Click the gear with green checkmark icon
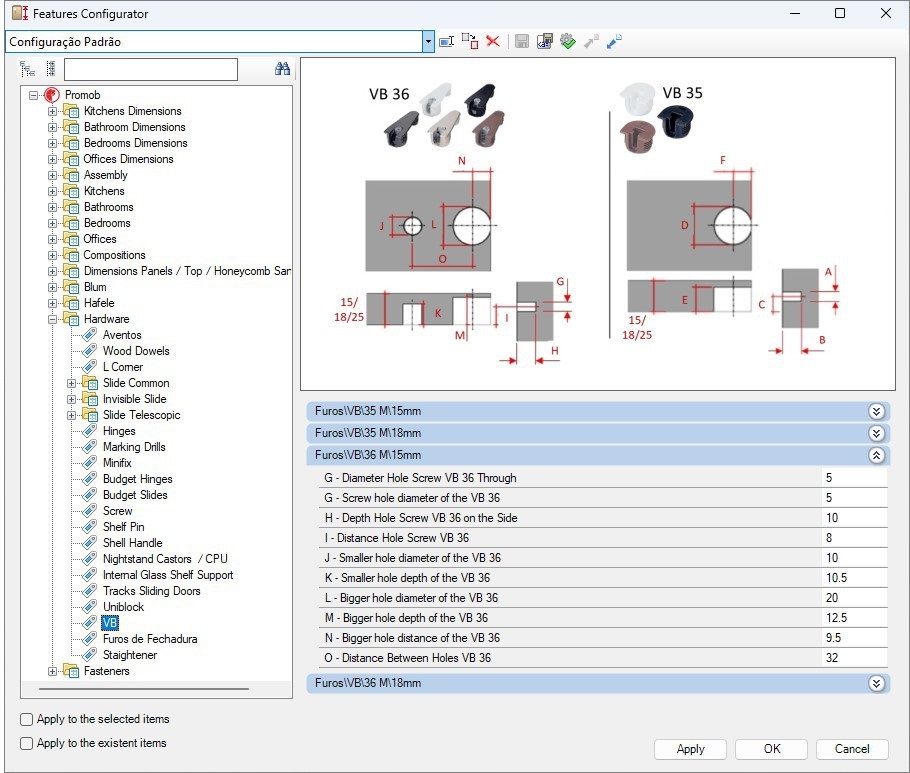Image resolution: width=910 pixels, height=773 pixels. [568, 42]
